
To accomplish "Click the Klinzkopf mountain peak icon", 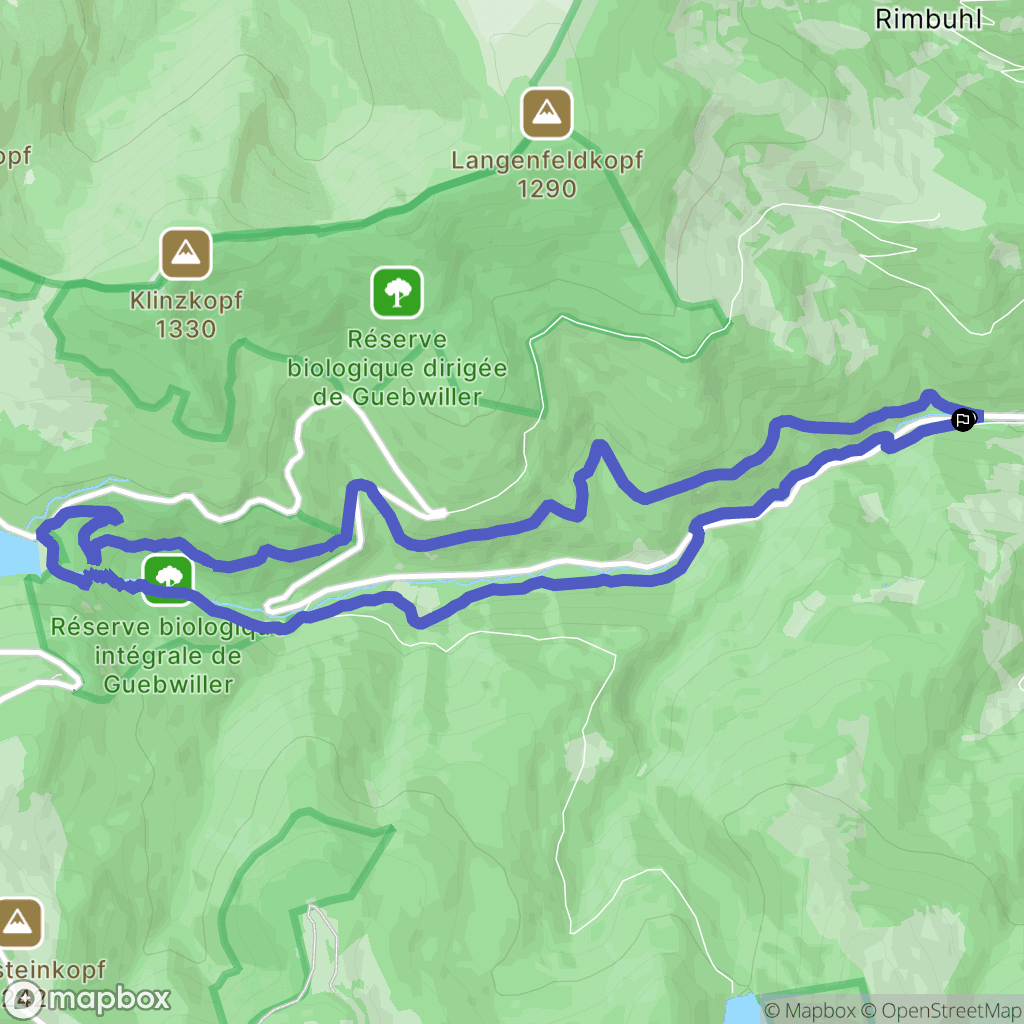I will coord(186,253).
